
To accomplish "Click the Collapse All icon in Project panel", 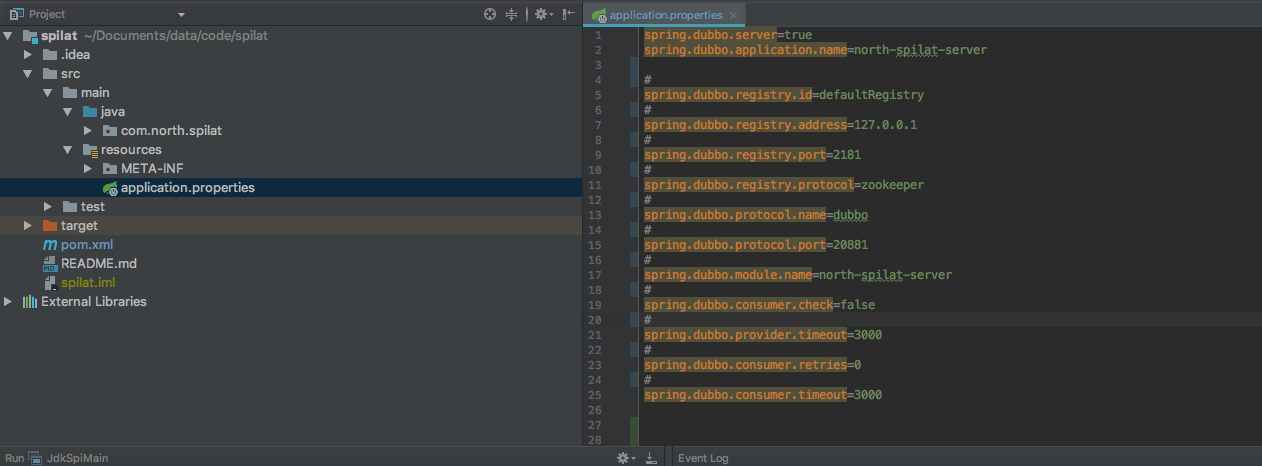I will coord(512,14).
